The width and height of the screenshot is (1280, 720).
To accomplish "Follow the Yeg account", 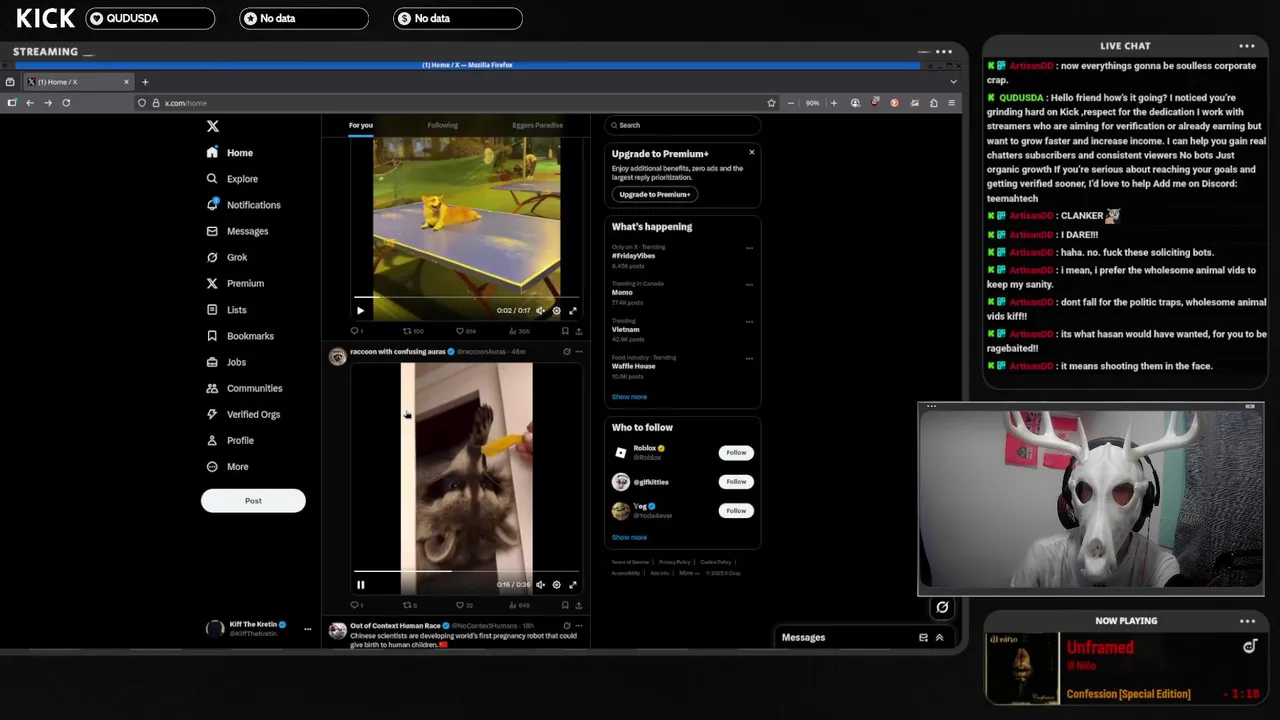I will point(736,511).
